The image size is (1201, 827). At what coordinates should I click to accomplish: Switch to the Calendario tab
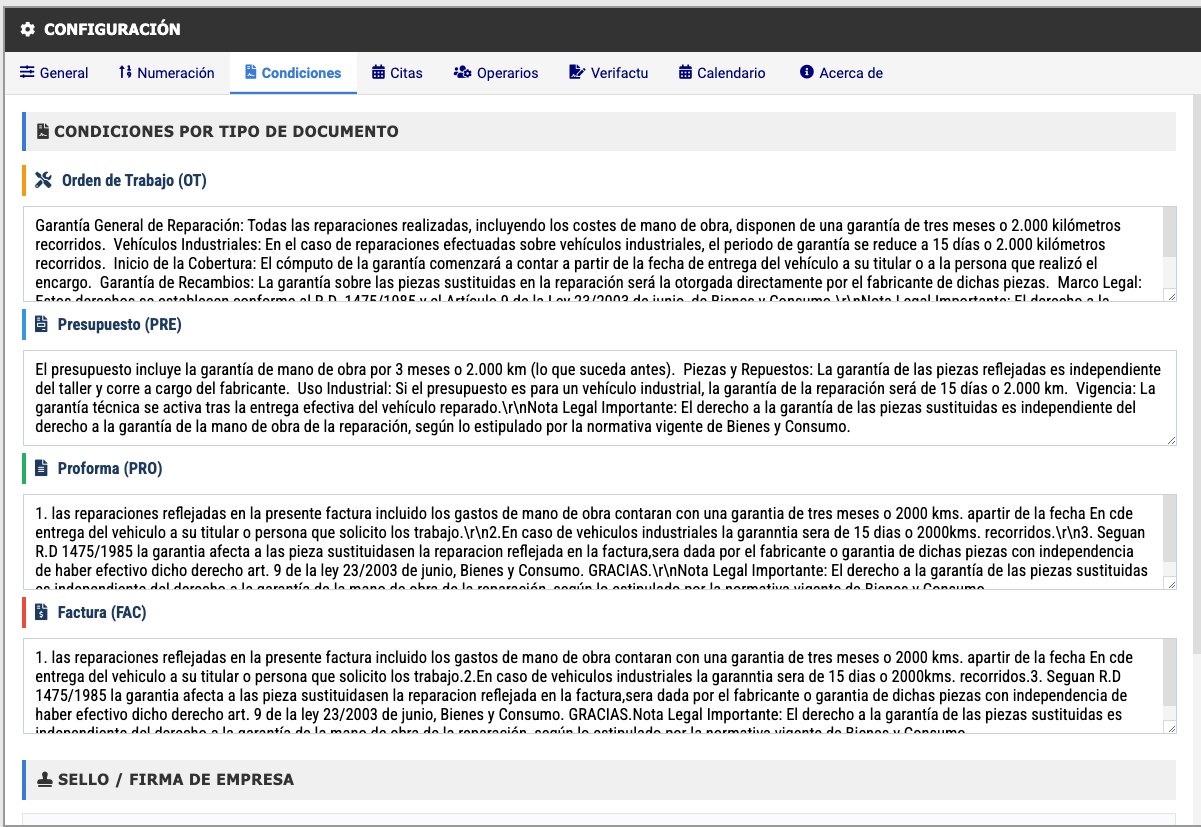click(721, 73)
